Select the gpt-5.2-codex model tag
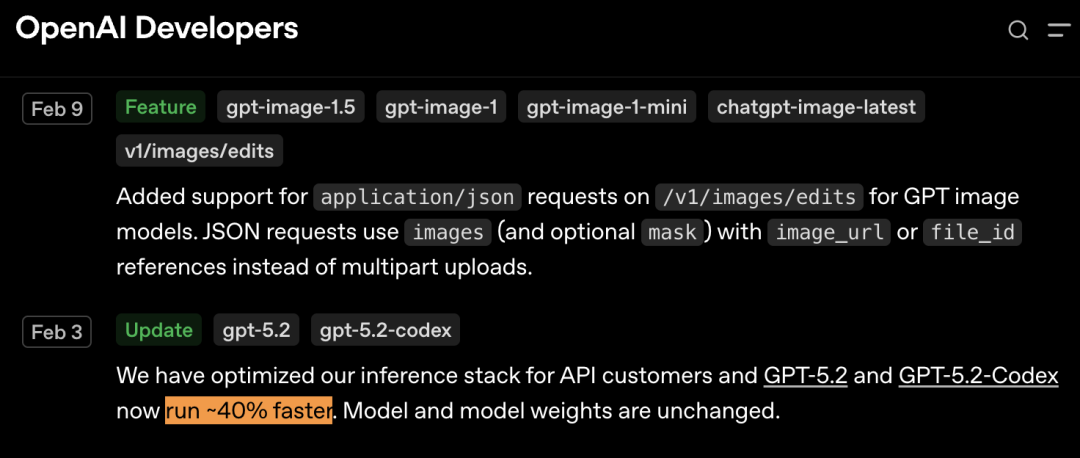 [x=385, y=330]
